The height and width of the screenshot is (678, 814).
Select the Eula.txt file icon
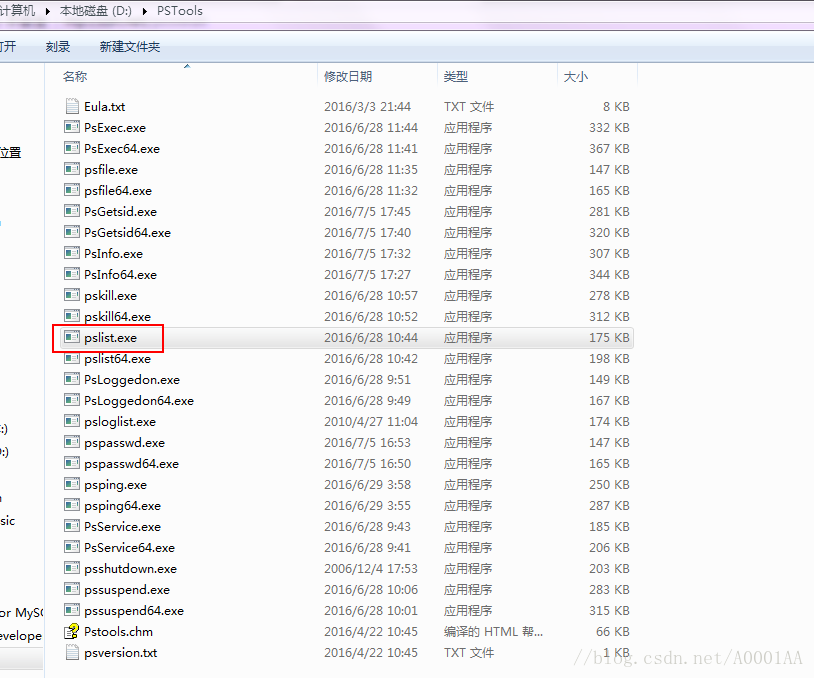point(72,106)
